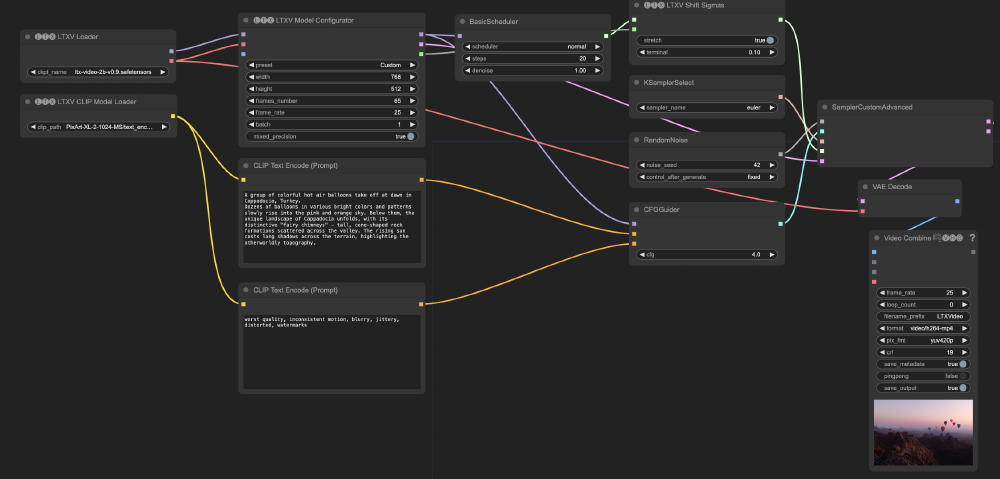Click the KSamplerSelect node collapse dot
Image resolution: width=1000 pixels, height=479 pixels.
(x=637, y=82)
